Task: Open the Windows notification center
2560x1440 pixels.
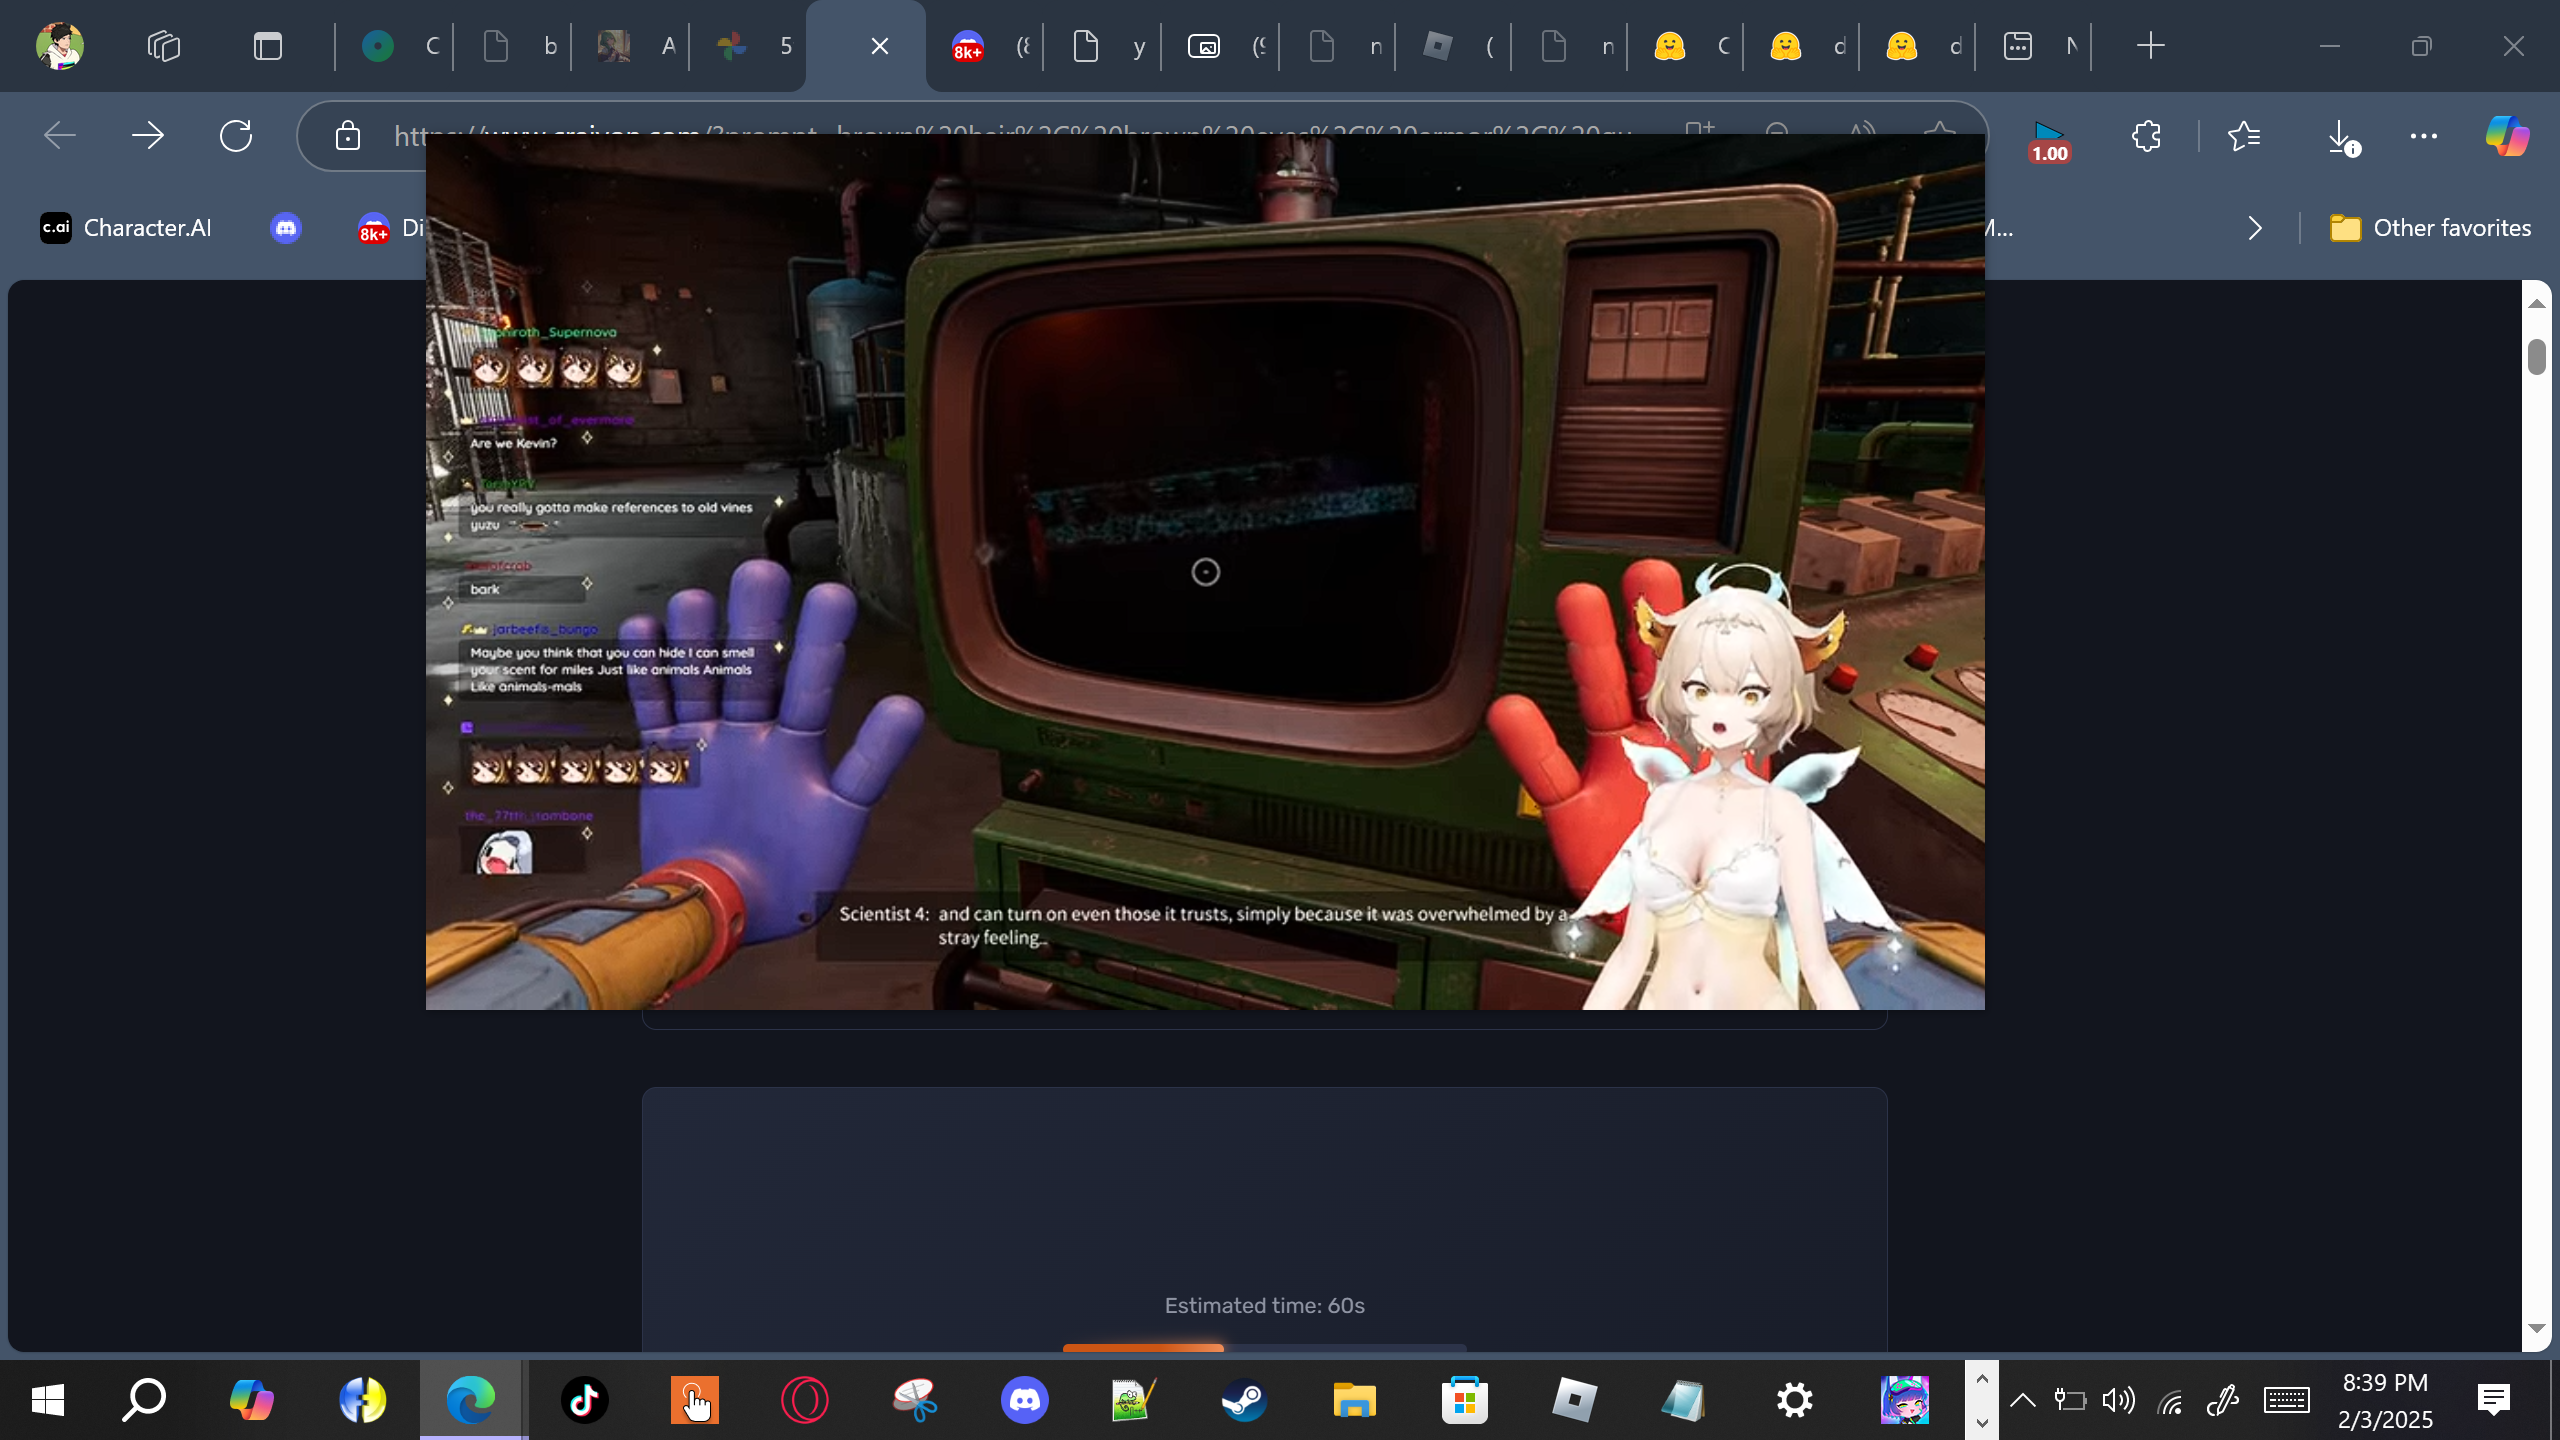Action: tap(2494, 1400)
